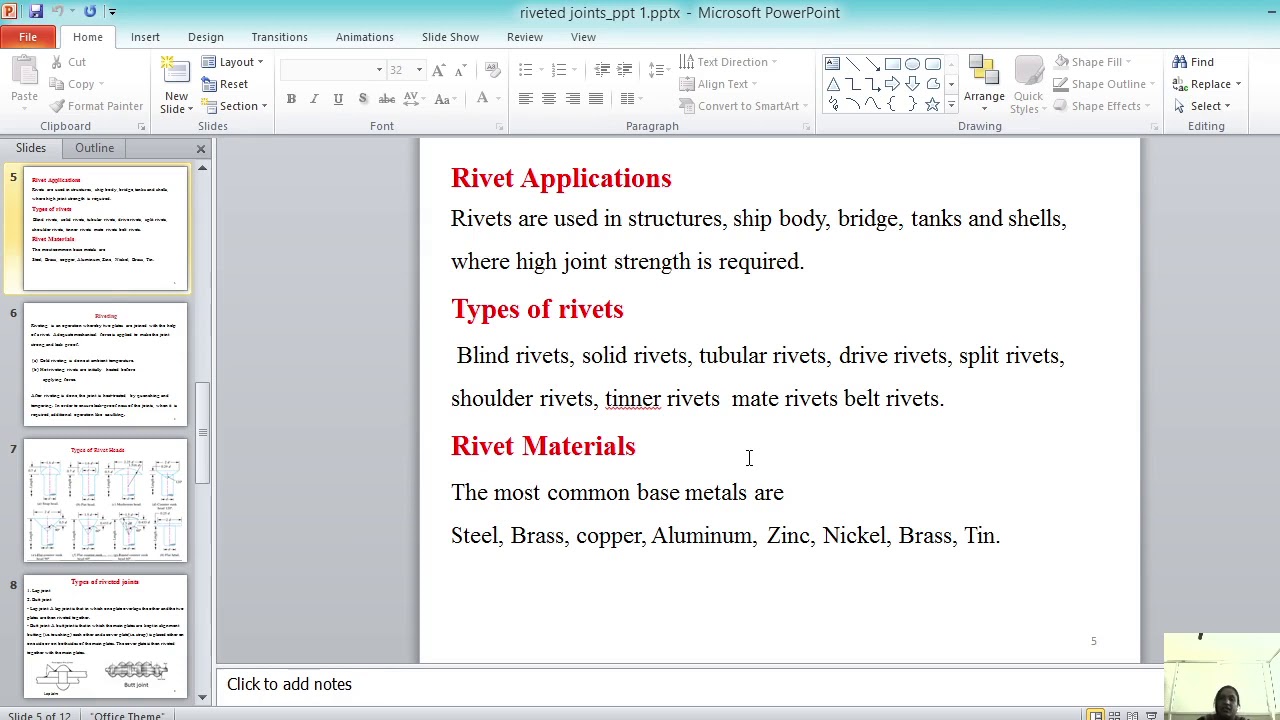Screen dimensions: 1280x720
Task: Toggle Underline formatting
Action: (338, 99)
